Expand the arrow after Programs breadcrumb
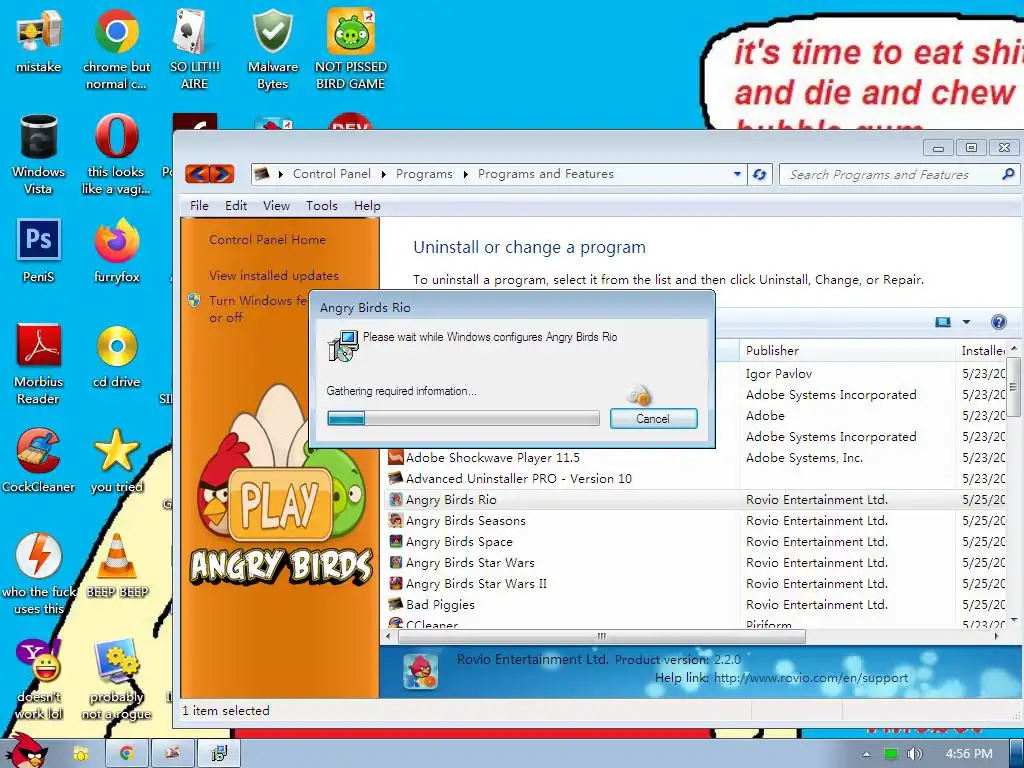 pos(466,174)
